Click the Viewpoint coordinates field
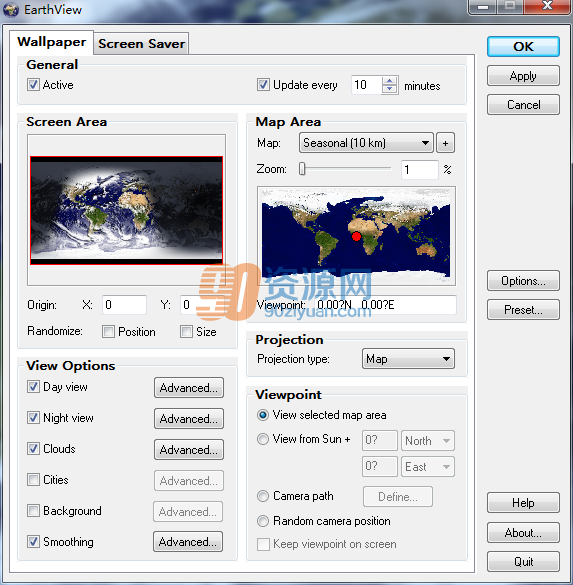The height and width of the screenshot is (585, 573). pyautogui.click(x=386, y=305)
